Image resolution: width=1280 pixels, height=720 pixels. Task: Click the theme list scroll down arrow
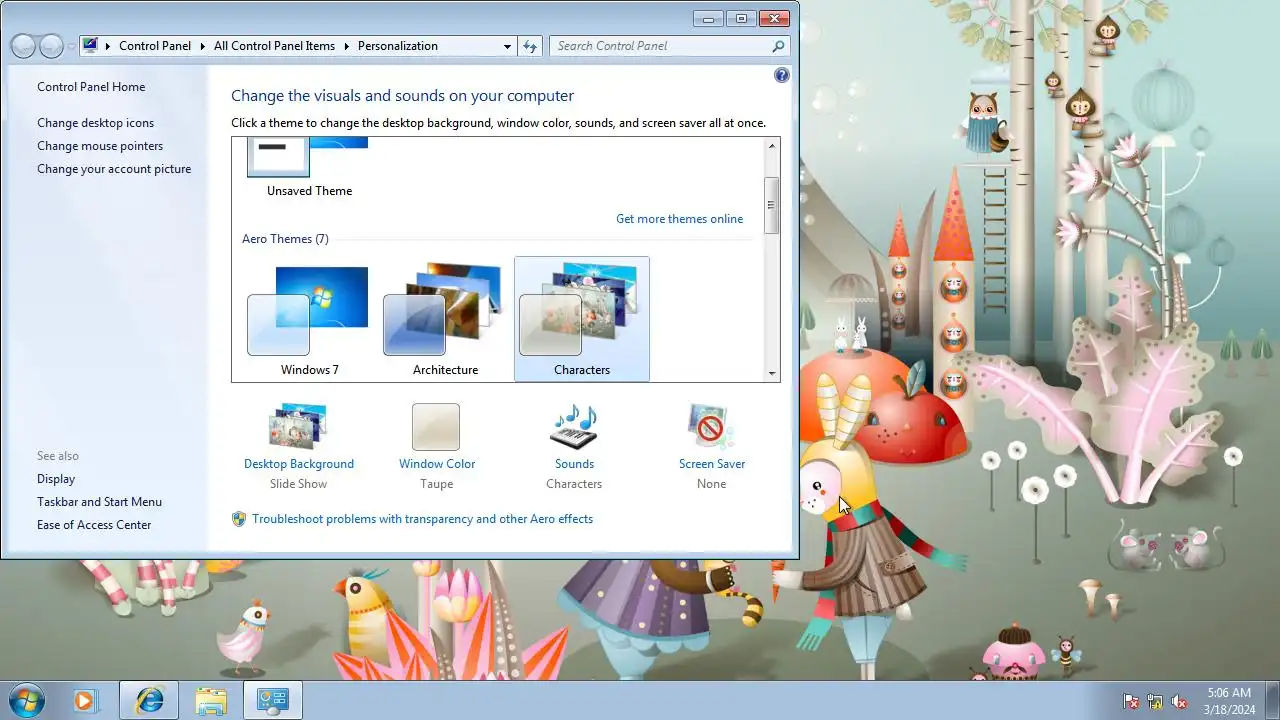click(x=771, y=373)
